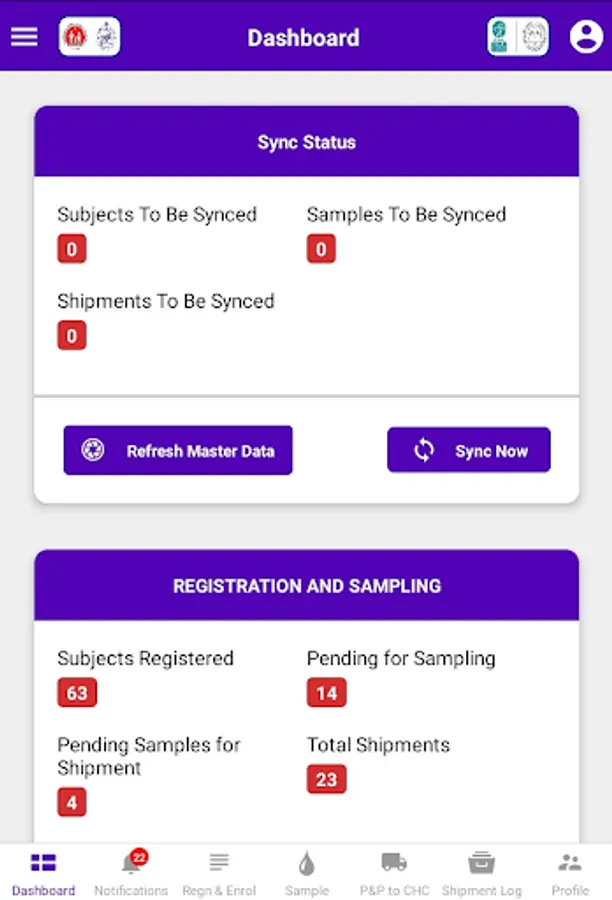
Task: Tap the Subjects Registered count 63
Action: pyautogui.click(x=77, y=692)
